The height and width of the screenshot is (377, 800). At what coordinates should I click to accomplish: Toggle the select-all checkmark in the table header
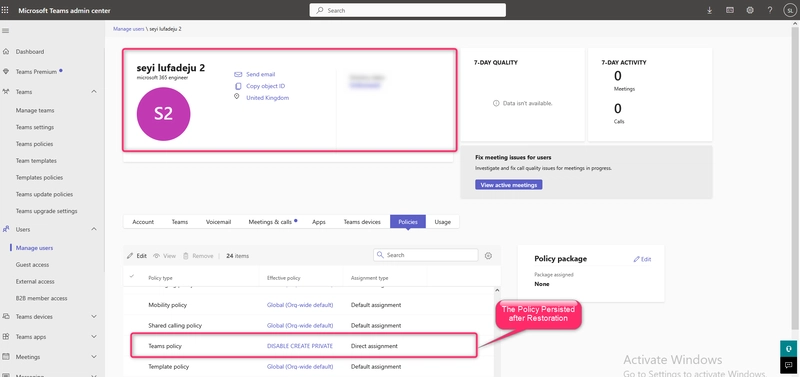point(132,276)
